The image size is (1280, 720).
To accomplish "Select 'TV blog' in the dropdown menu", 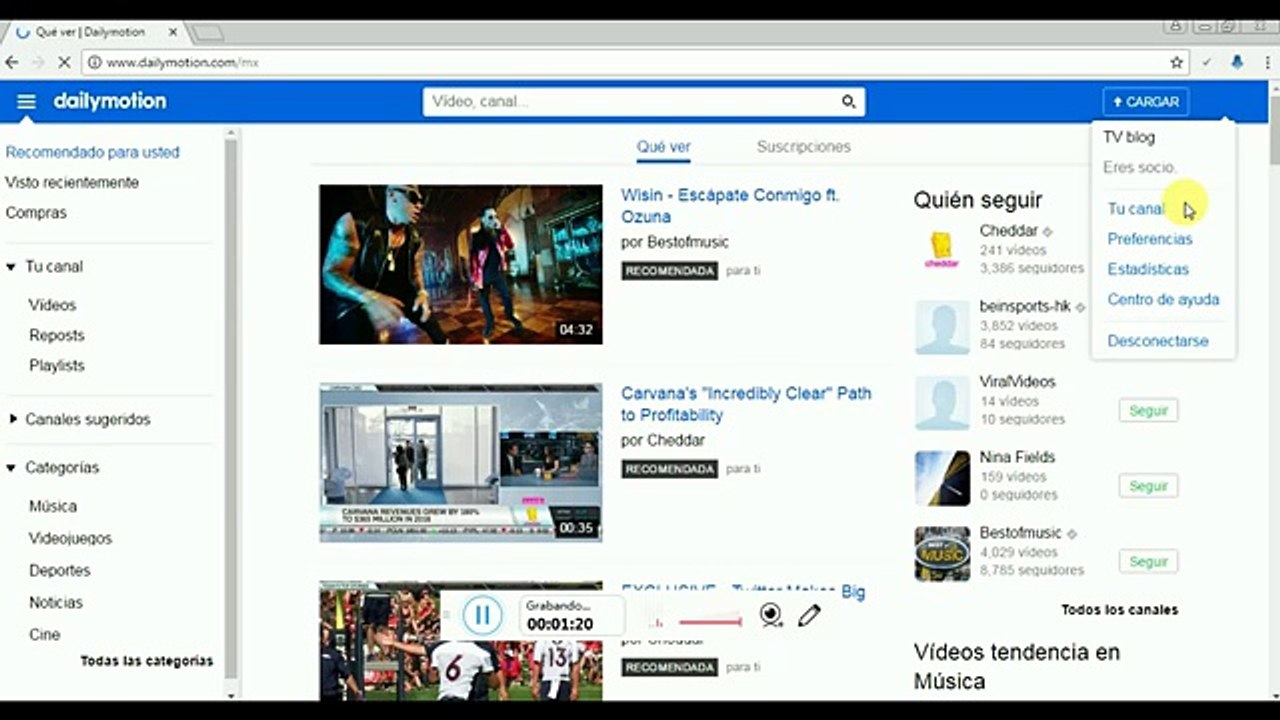I will tap(1129, 137).
